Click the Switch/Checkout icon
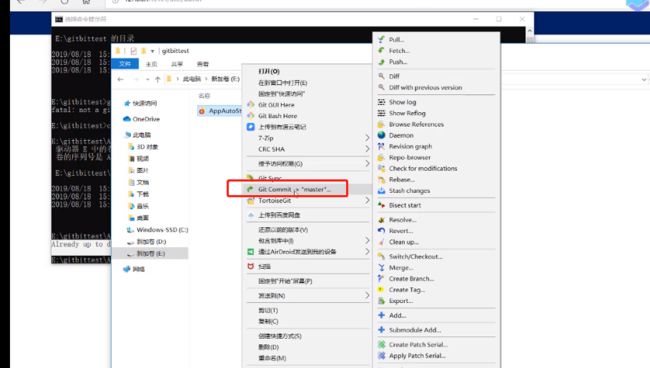Image resolution: width=650 pixels, height=368 pixels. tap(381, 257)
